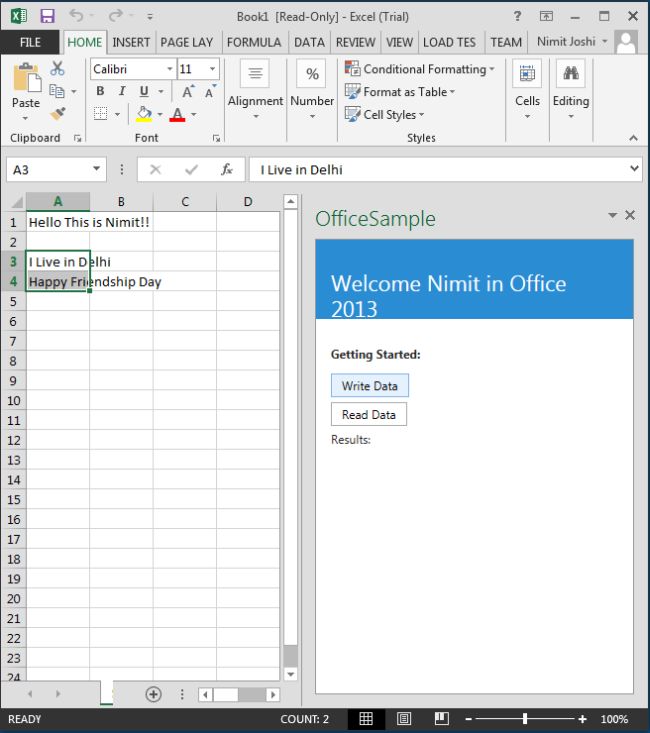Switch to Normal view icon

pos(366,719)
